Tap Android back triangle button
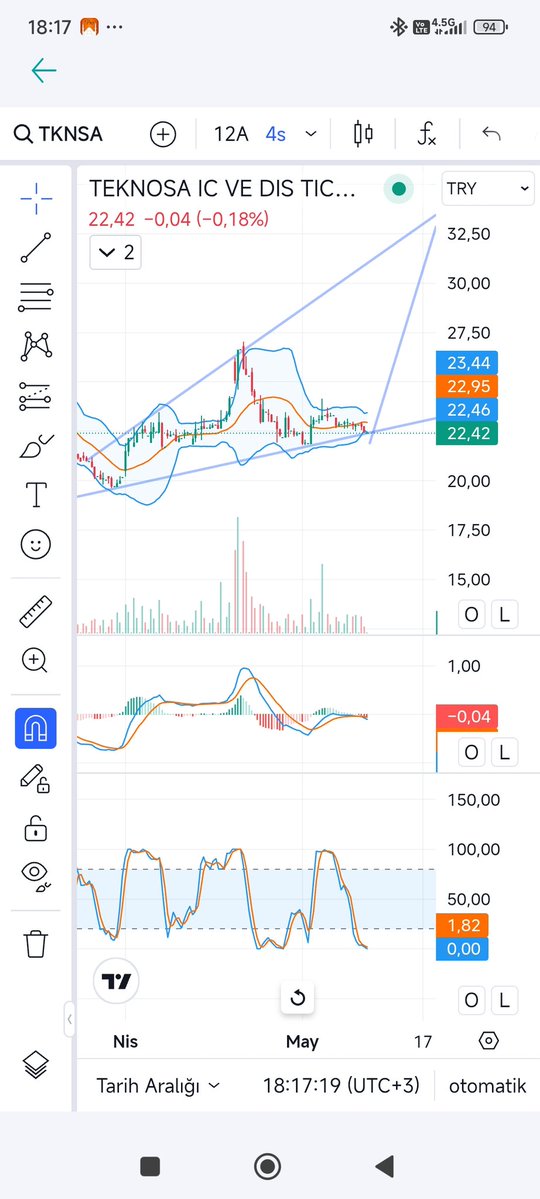The height and width of the screenshot is (1199, 540). (385, 1166)
